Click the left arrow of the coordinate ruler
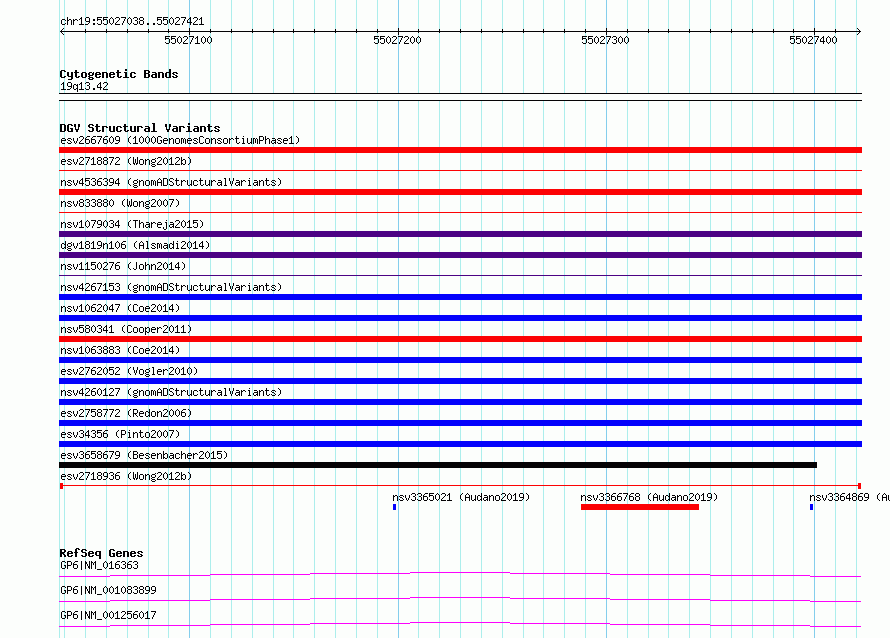Viewport: 890px width, 638px height. point(62,31)
